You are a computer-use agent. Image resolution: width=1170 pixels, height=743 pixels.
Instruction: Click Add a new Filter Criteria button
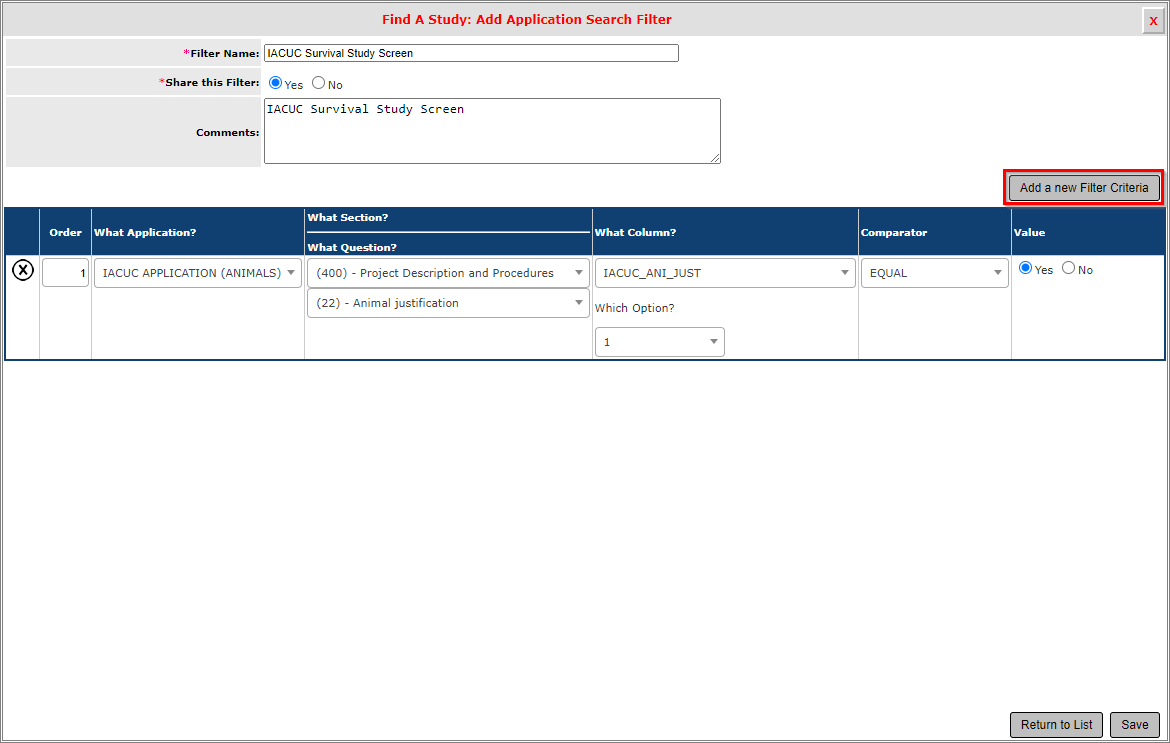point(1083,188)
